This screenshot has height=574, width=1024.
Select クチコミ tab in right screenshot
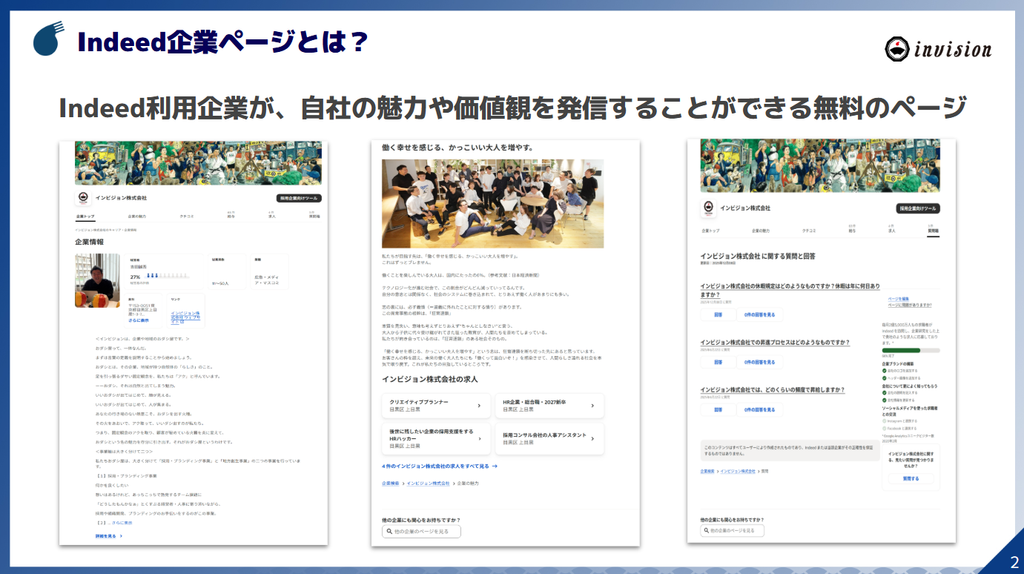809,231
